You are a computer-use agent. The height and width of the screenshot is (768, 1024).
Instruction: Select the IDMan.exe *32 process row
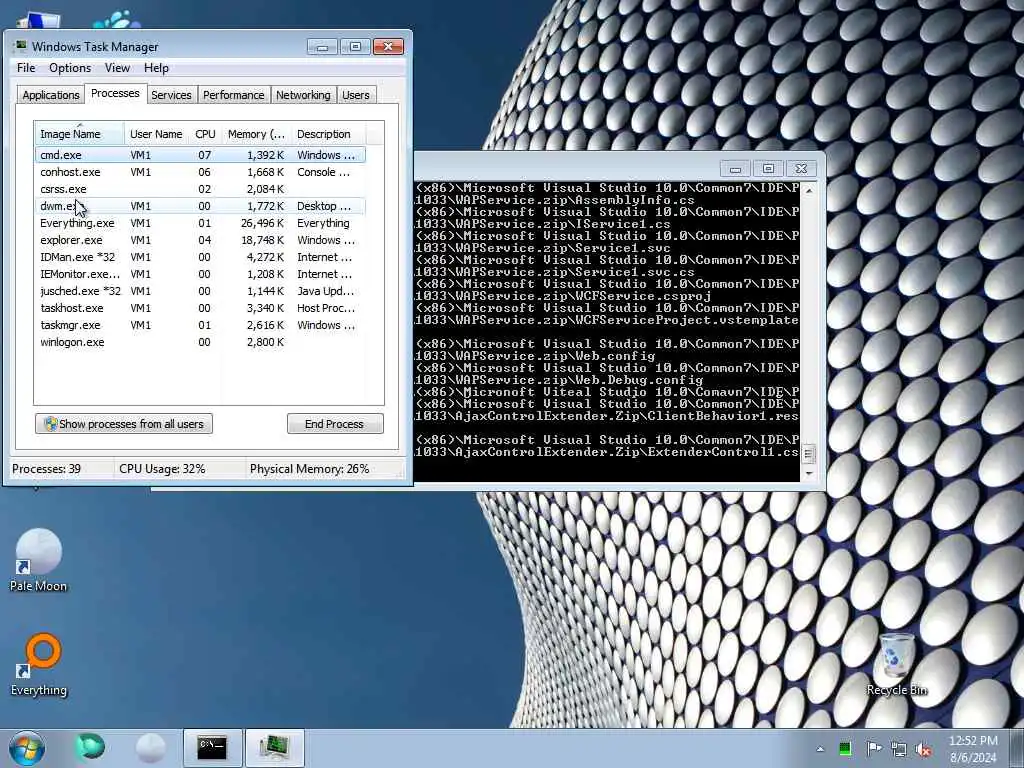tap(200, 257)
